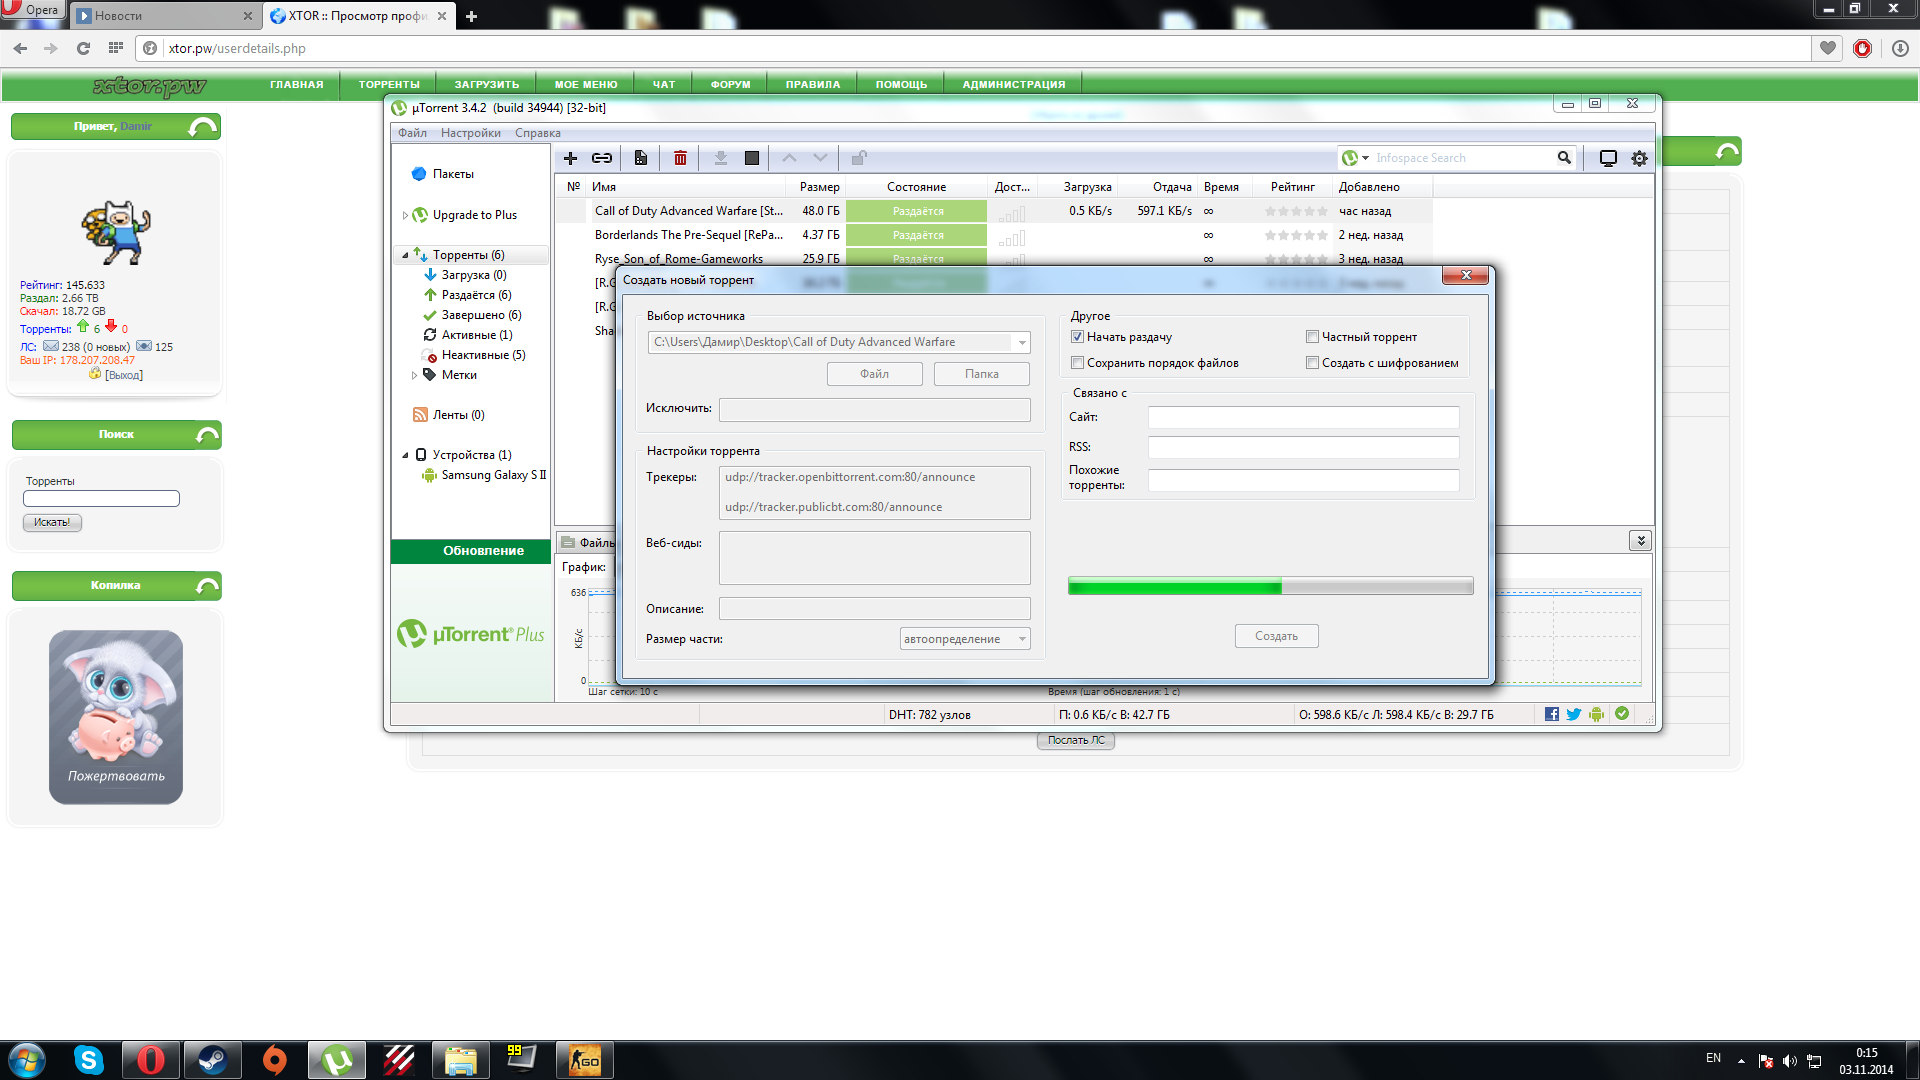This screenshot has width=1920, height=1080.
Task: Click the Facebook icon in uTorrent status bar
Action: click(x=1552, y=714)
